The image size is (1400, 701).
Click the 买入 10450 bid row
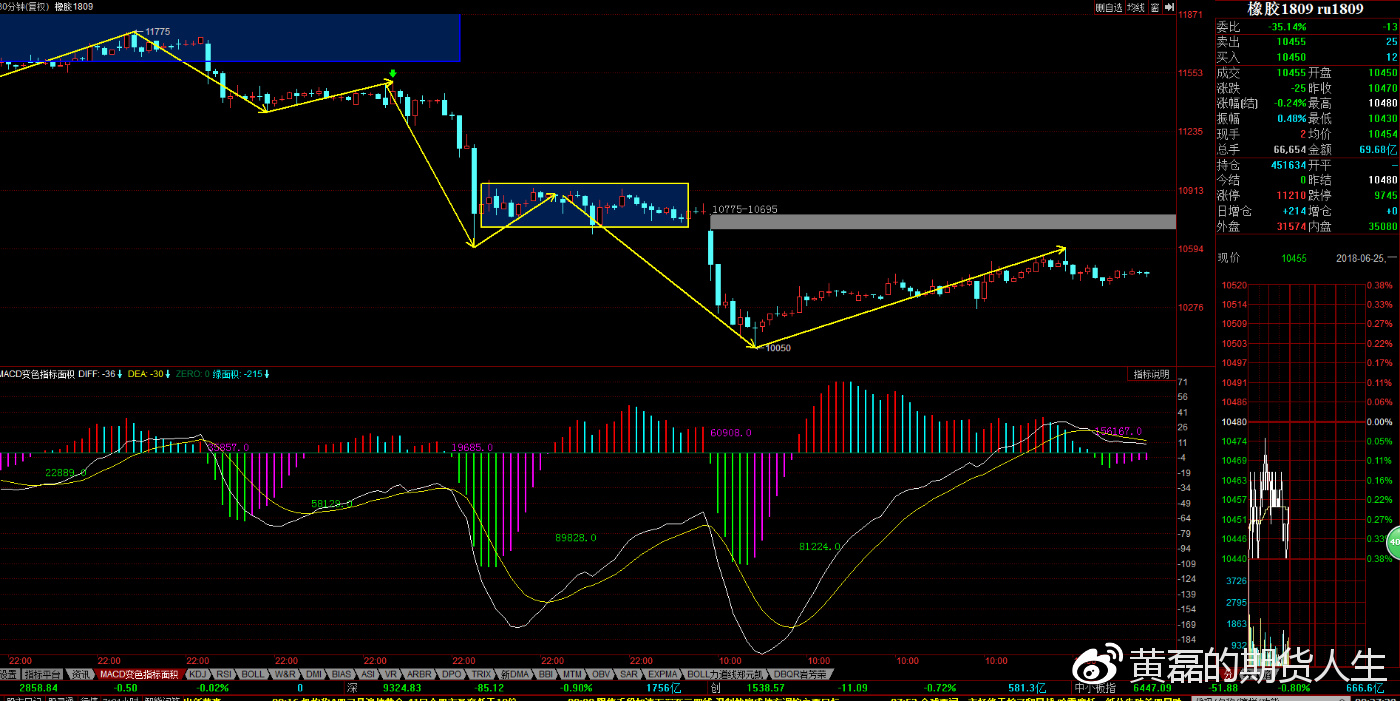[1305, 57]
